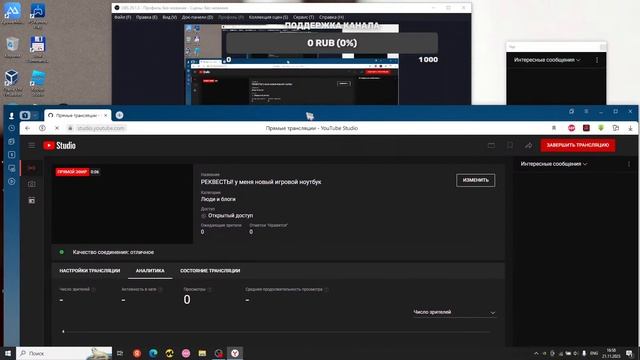Switch to СОСТОЯНИЕ ТРАНСЛЯЦИИ tab

tap(210, 271)
